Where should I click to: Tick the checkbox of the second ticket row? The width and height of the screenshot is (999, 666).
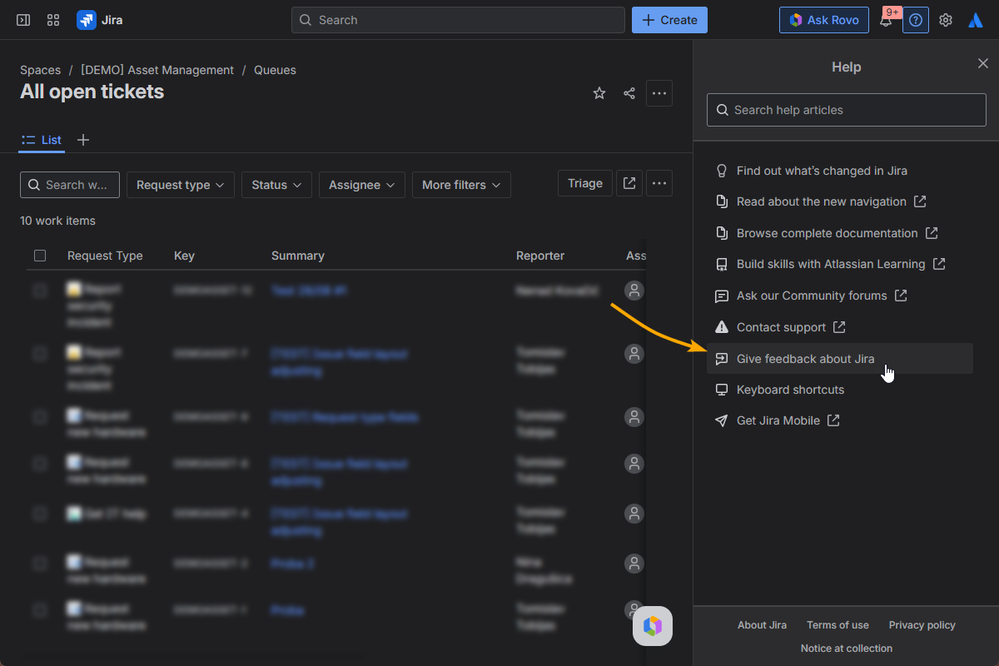click(x=40, y=354)
